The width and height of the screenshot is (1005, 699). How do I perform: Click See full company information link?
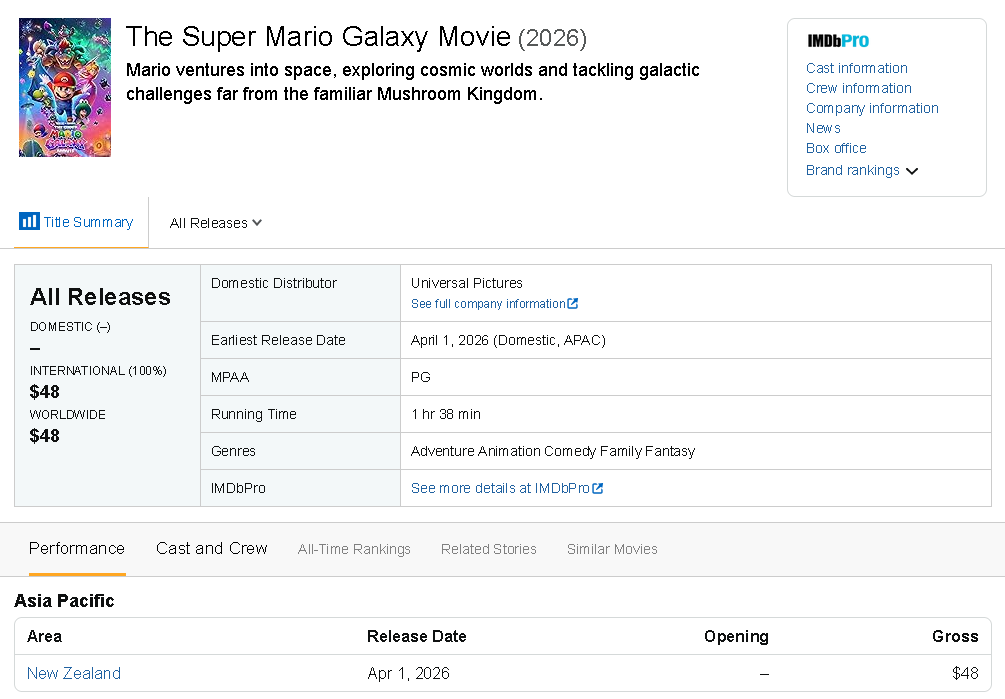click(488, 304)
